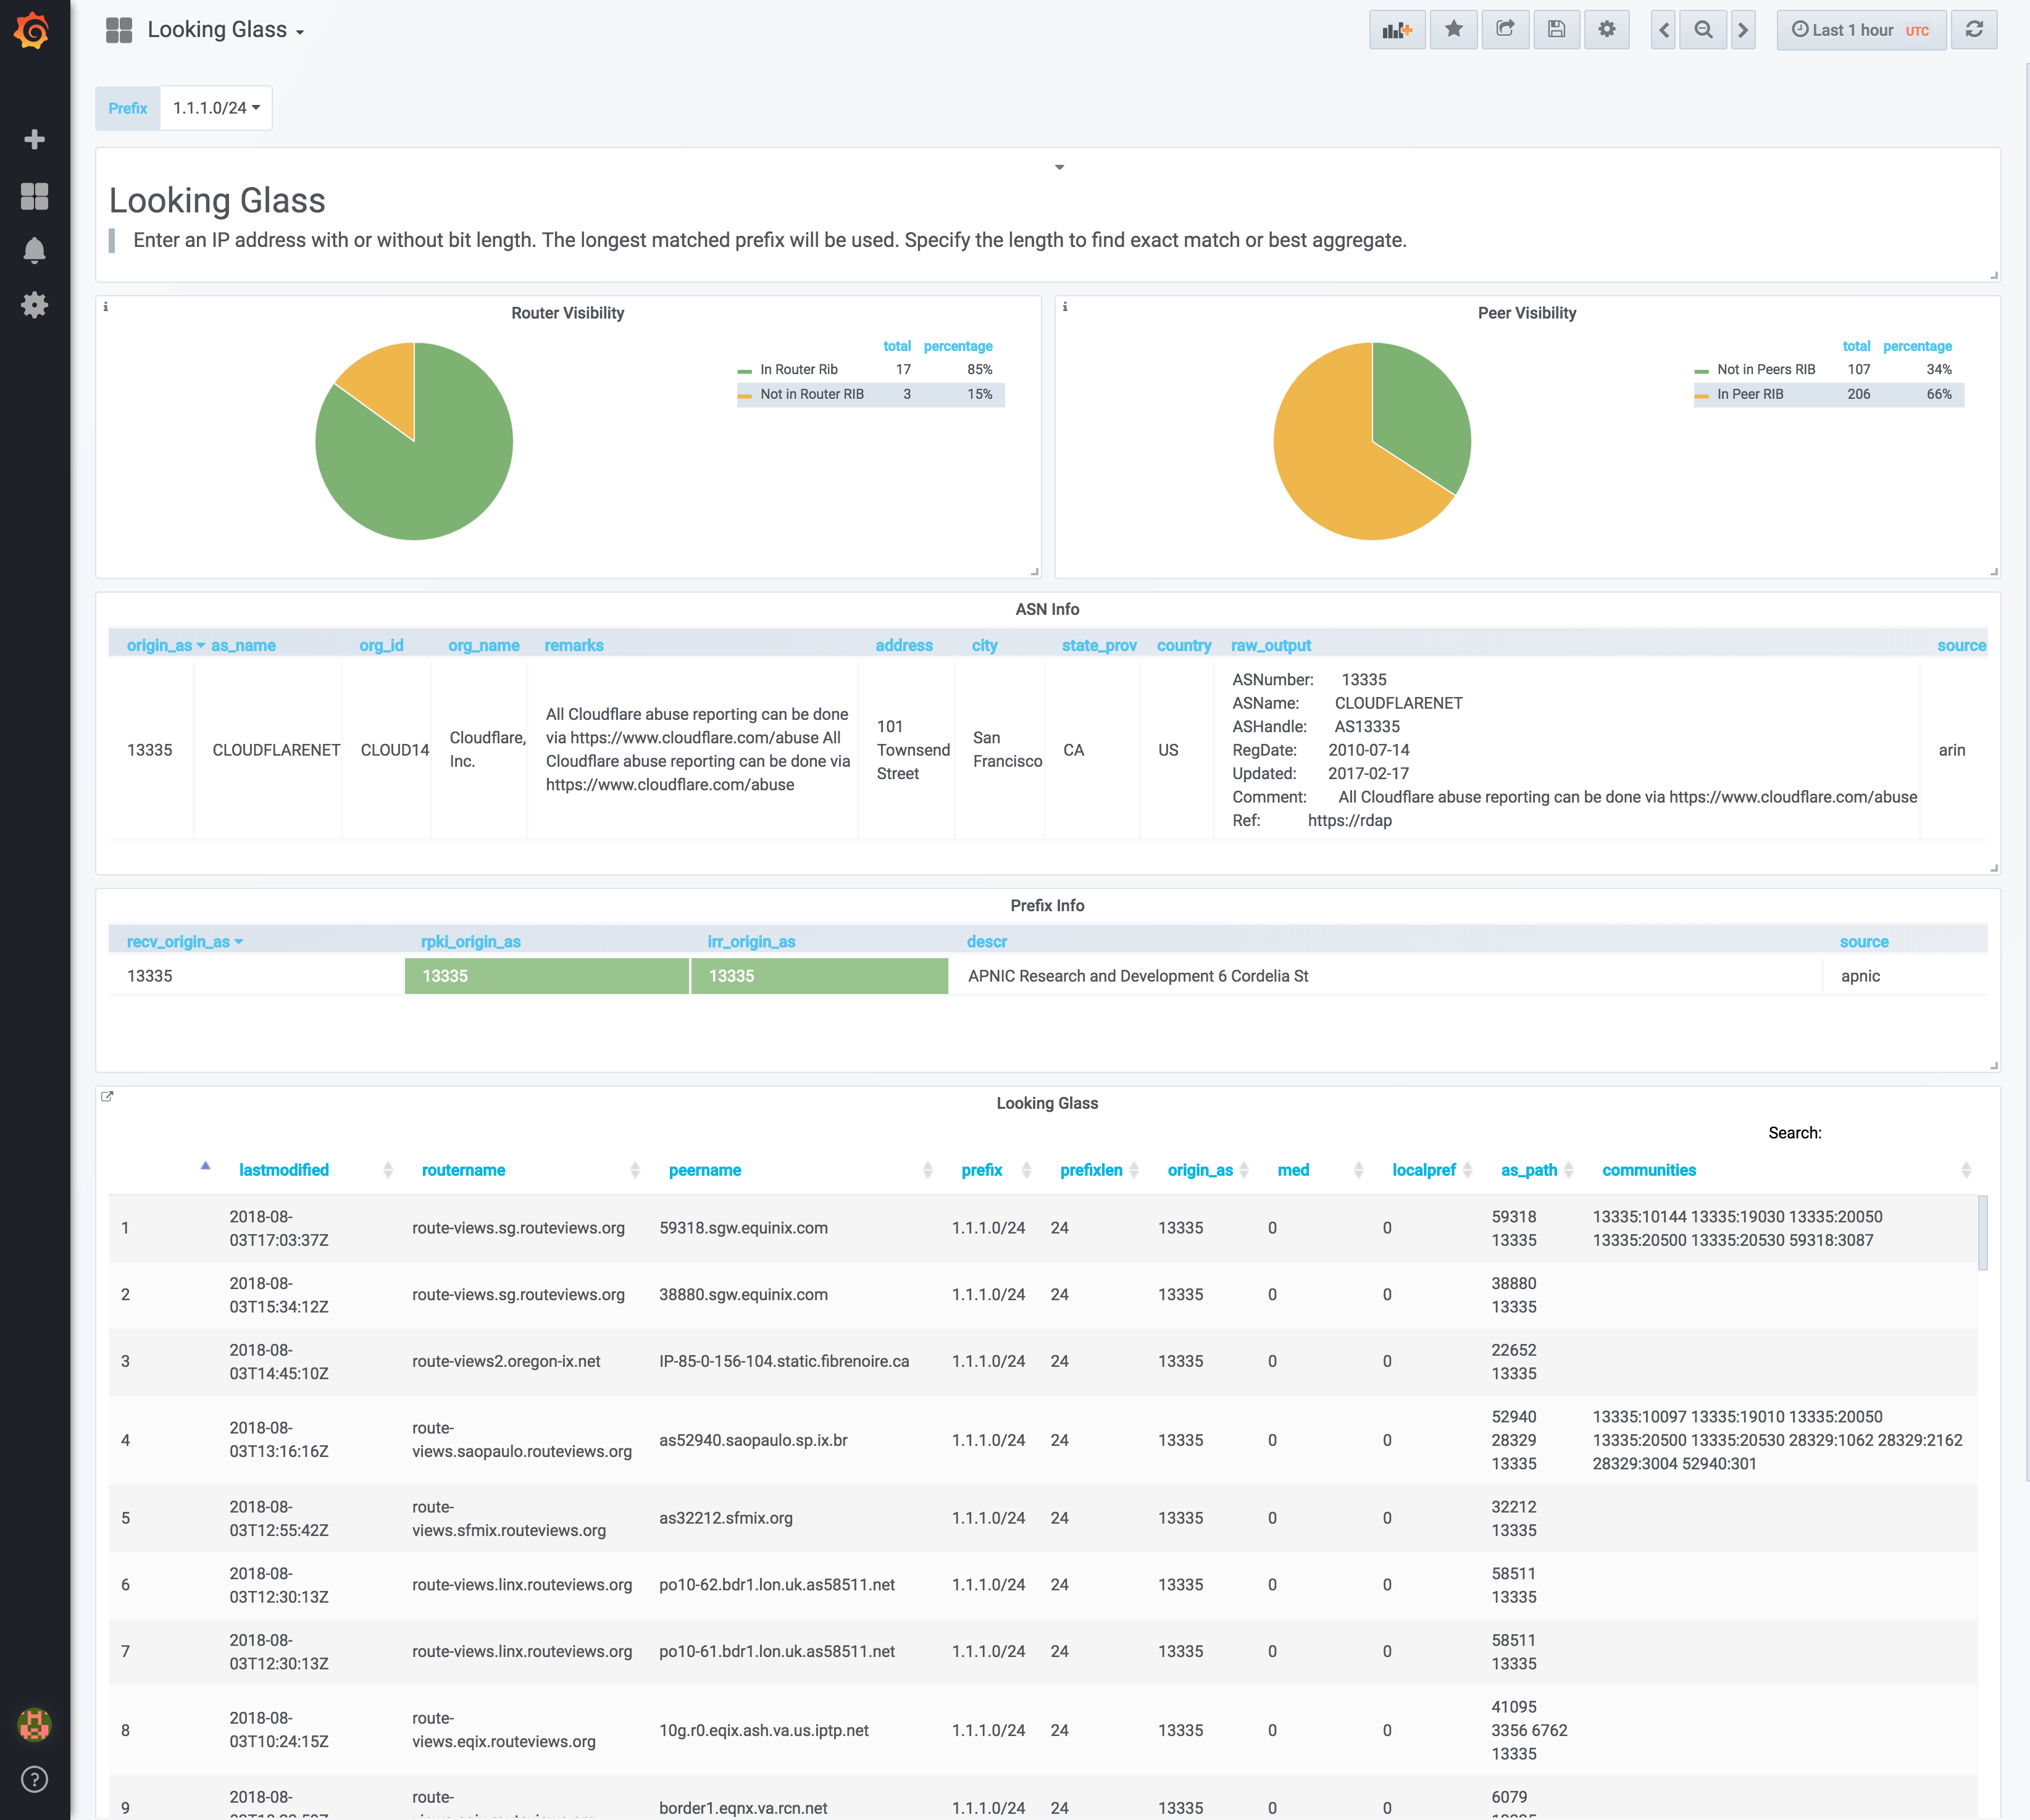Viewport: 2030px width, 1820px height.
Task: Open the Create plus menu in sidebar
Action: tap(35, 139)
